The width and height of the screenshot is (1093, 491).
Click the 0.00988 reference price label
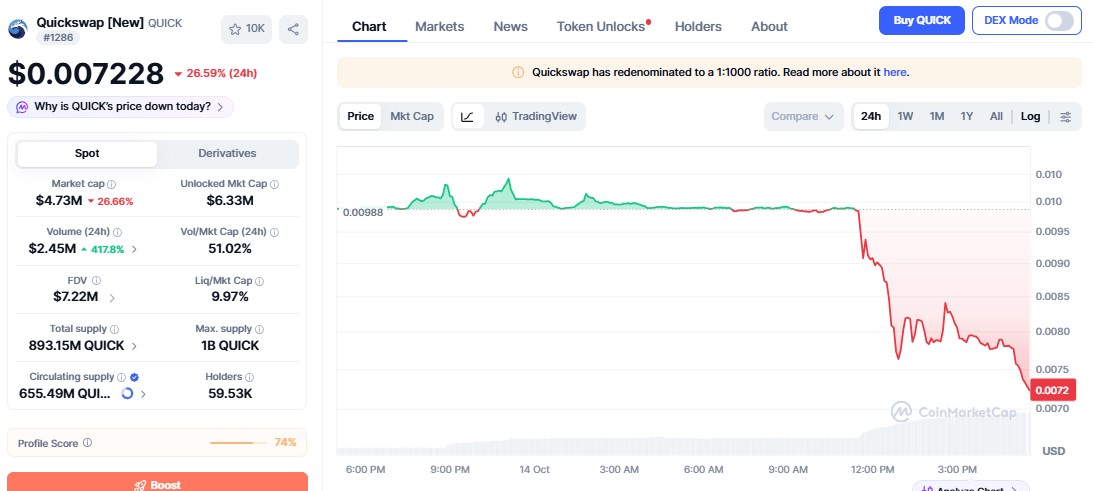[x=363, y=212]
